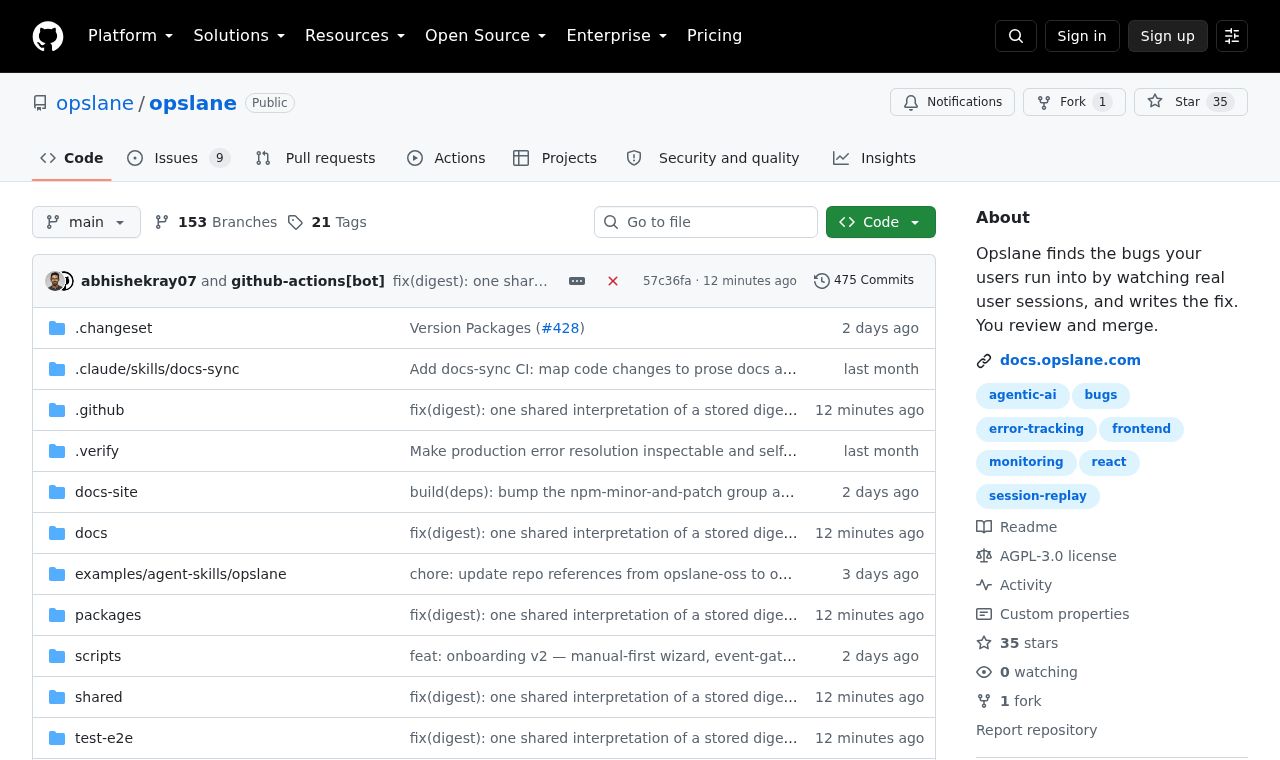Open the Insights tab
This screenshot has height=760, width=1280.
[x=875, y=158]
